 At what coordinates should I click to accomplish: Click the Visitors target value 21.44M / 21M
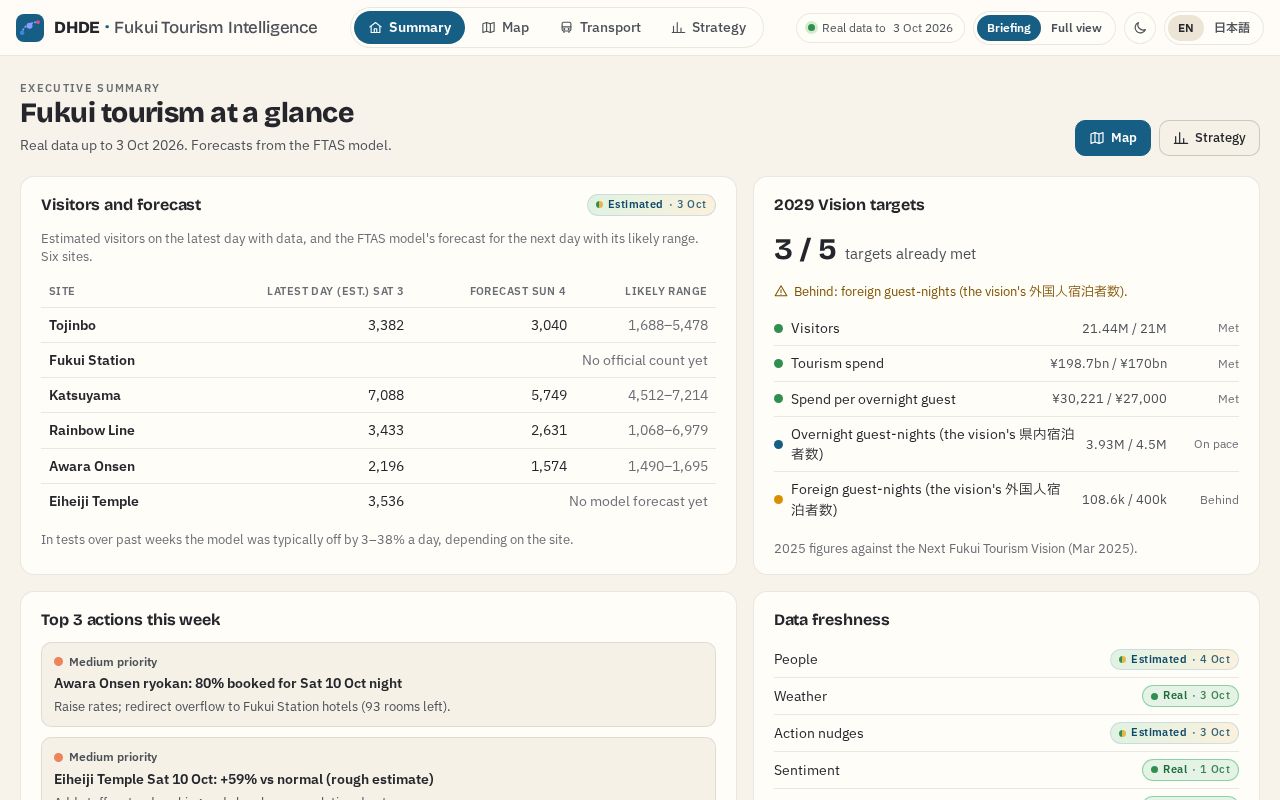click(x=1124, y=328)
